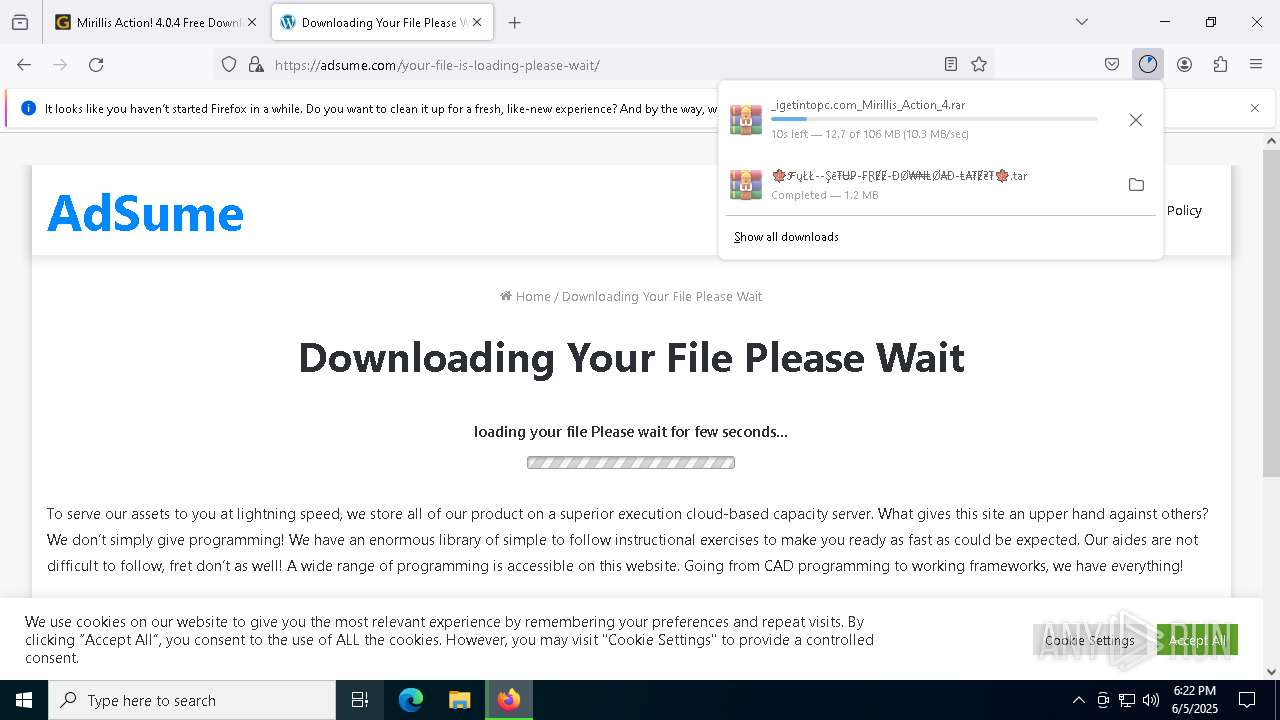Click the taskbar search box
Screen dimensions: 1280x720
[x=192, y=700]
